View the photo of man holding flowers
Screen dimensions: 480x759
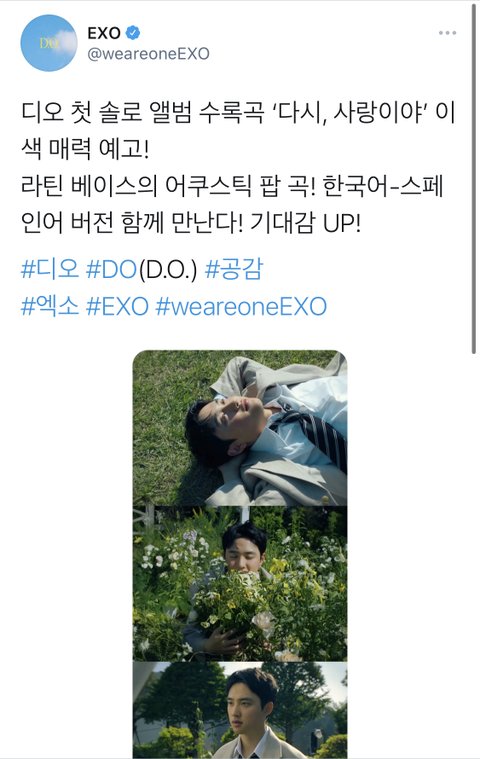[240, 584]
